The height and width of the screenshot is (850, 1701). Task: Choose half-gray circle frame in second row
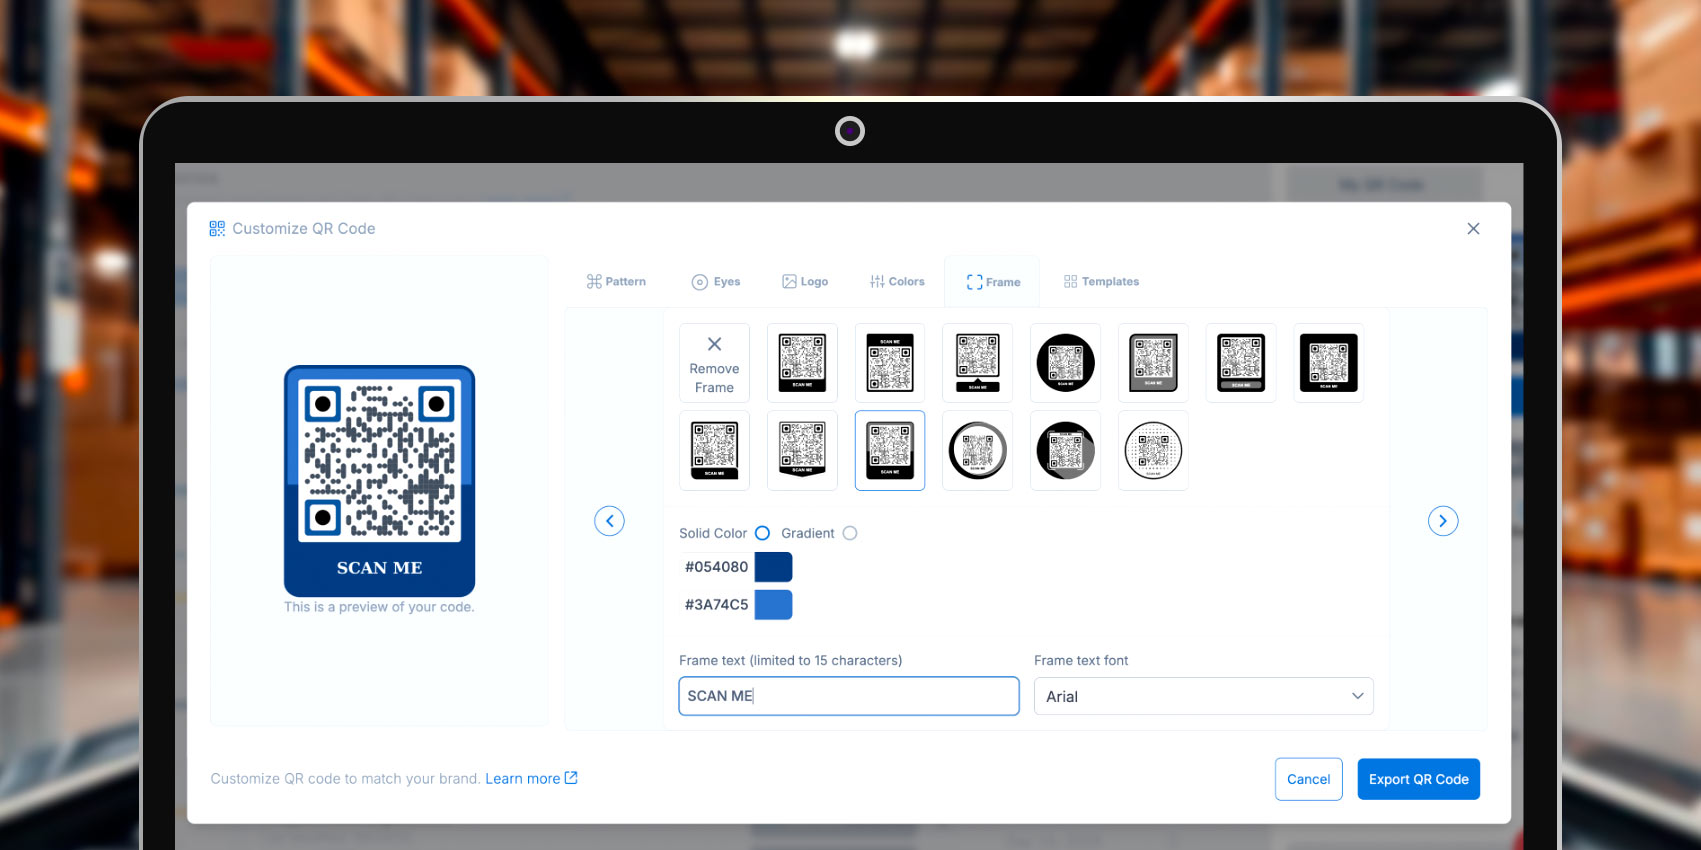click(1065, 450)
